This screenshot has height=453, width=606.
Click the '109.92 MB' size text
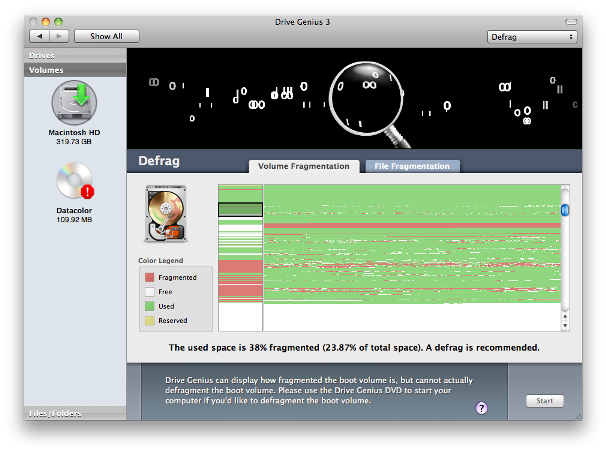74,220
